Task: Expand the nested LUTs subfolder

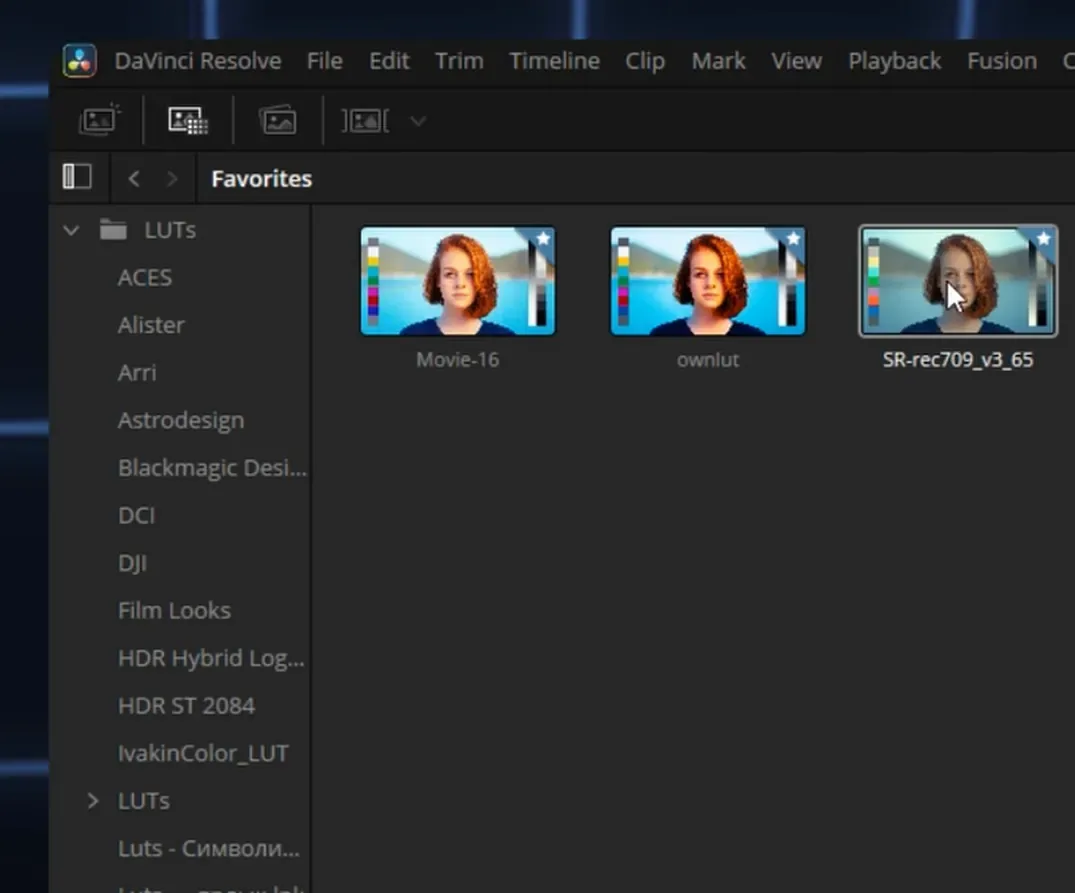Action: [93, 800]
